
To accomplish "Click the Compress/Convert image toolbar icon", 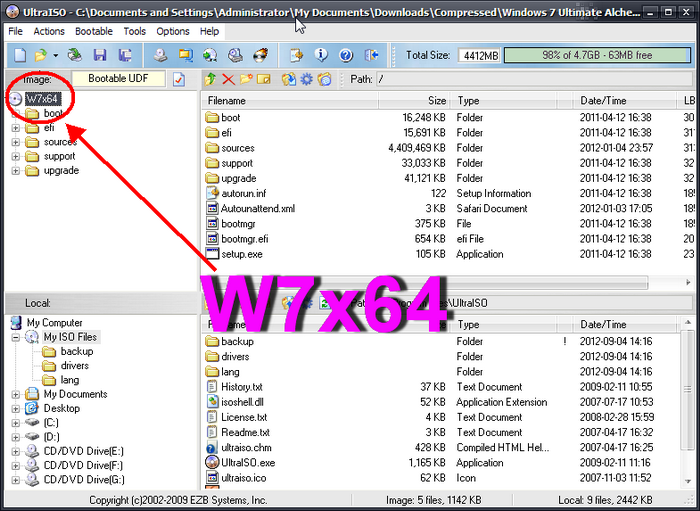I will pyautogui.click(x=185, y=55).
